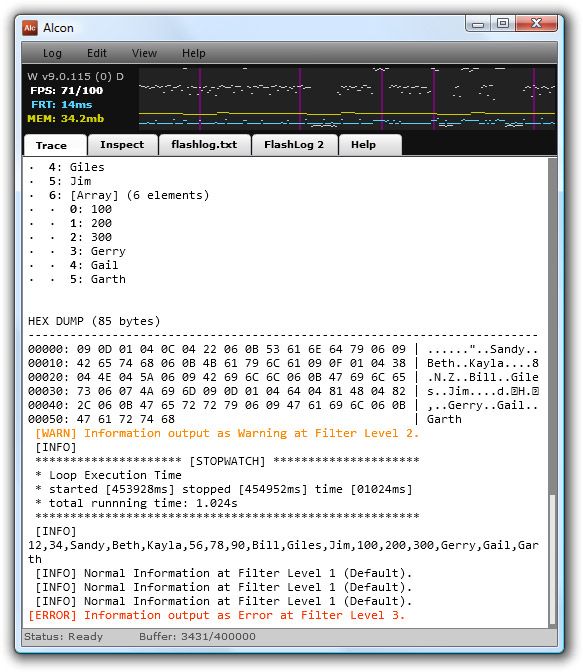Open the Log menu

(52, 53)
